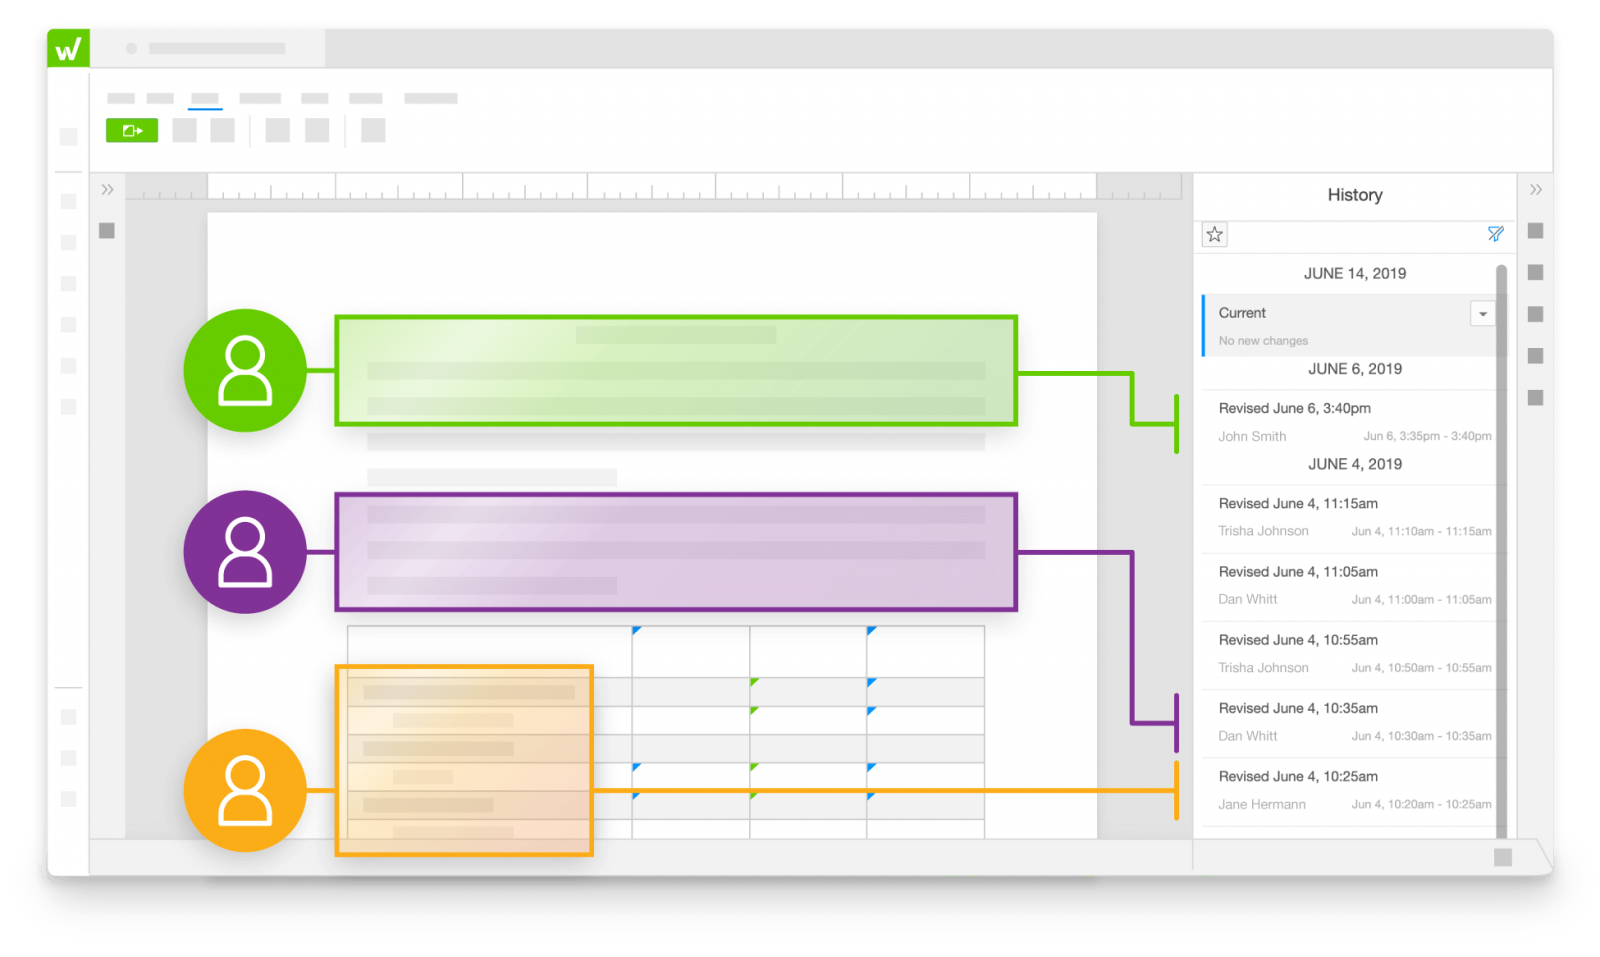
Task: Click the green user avatar
Action: click(245, 370)
